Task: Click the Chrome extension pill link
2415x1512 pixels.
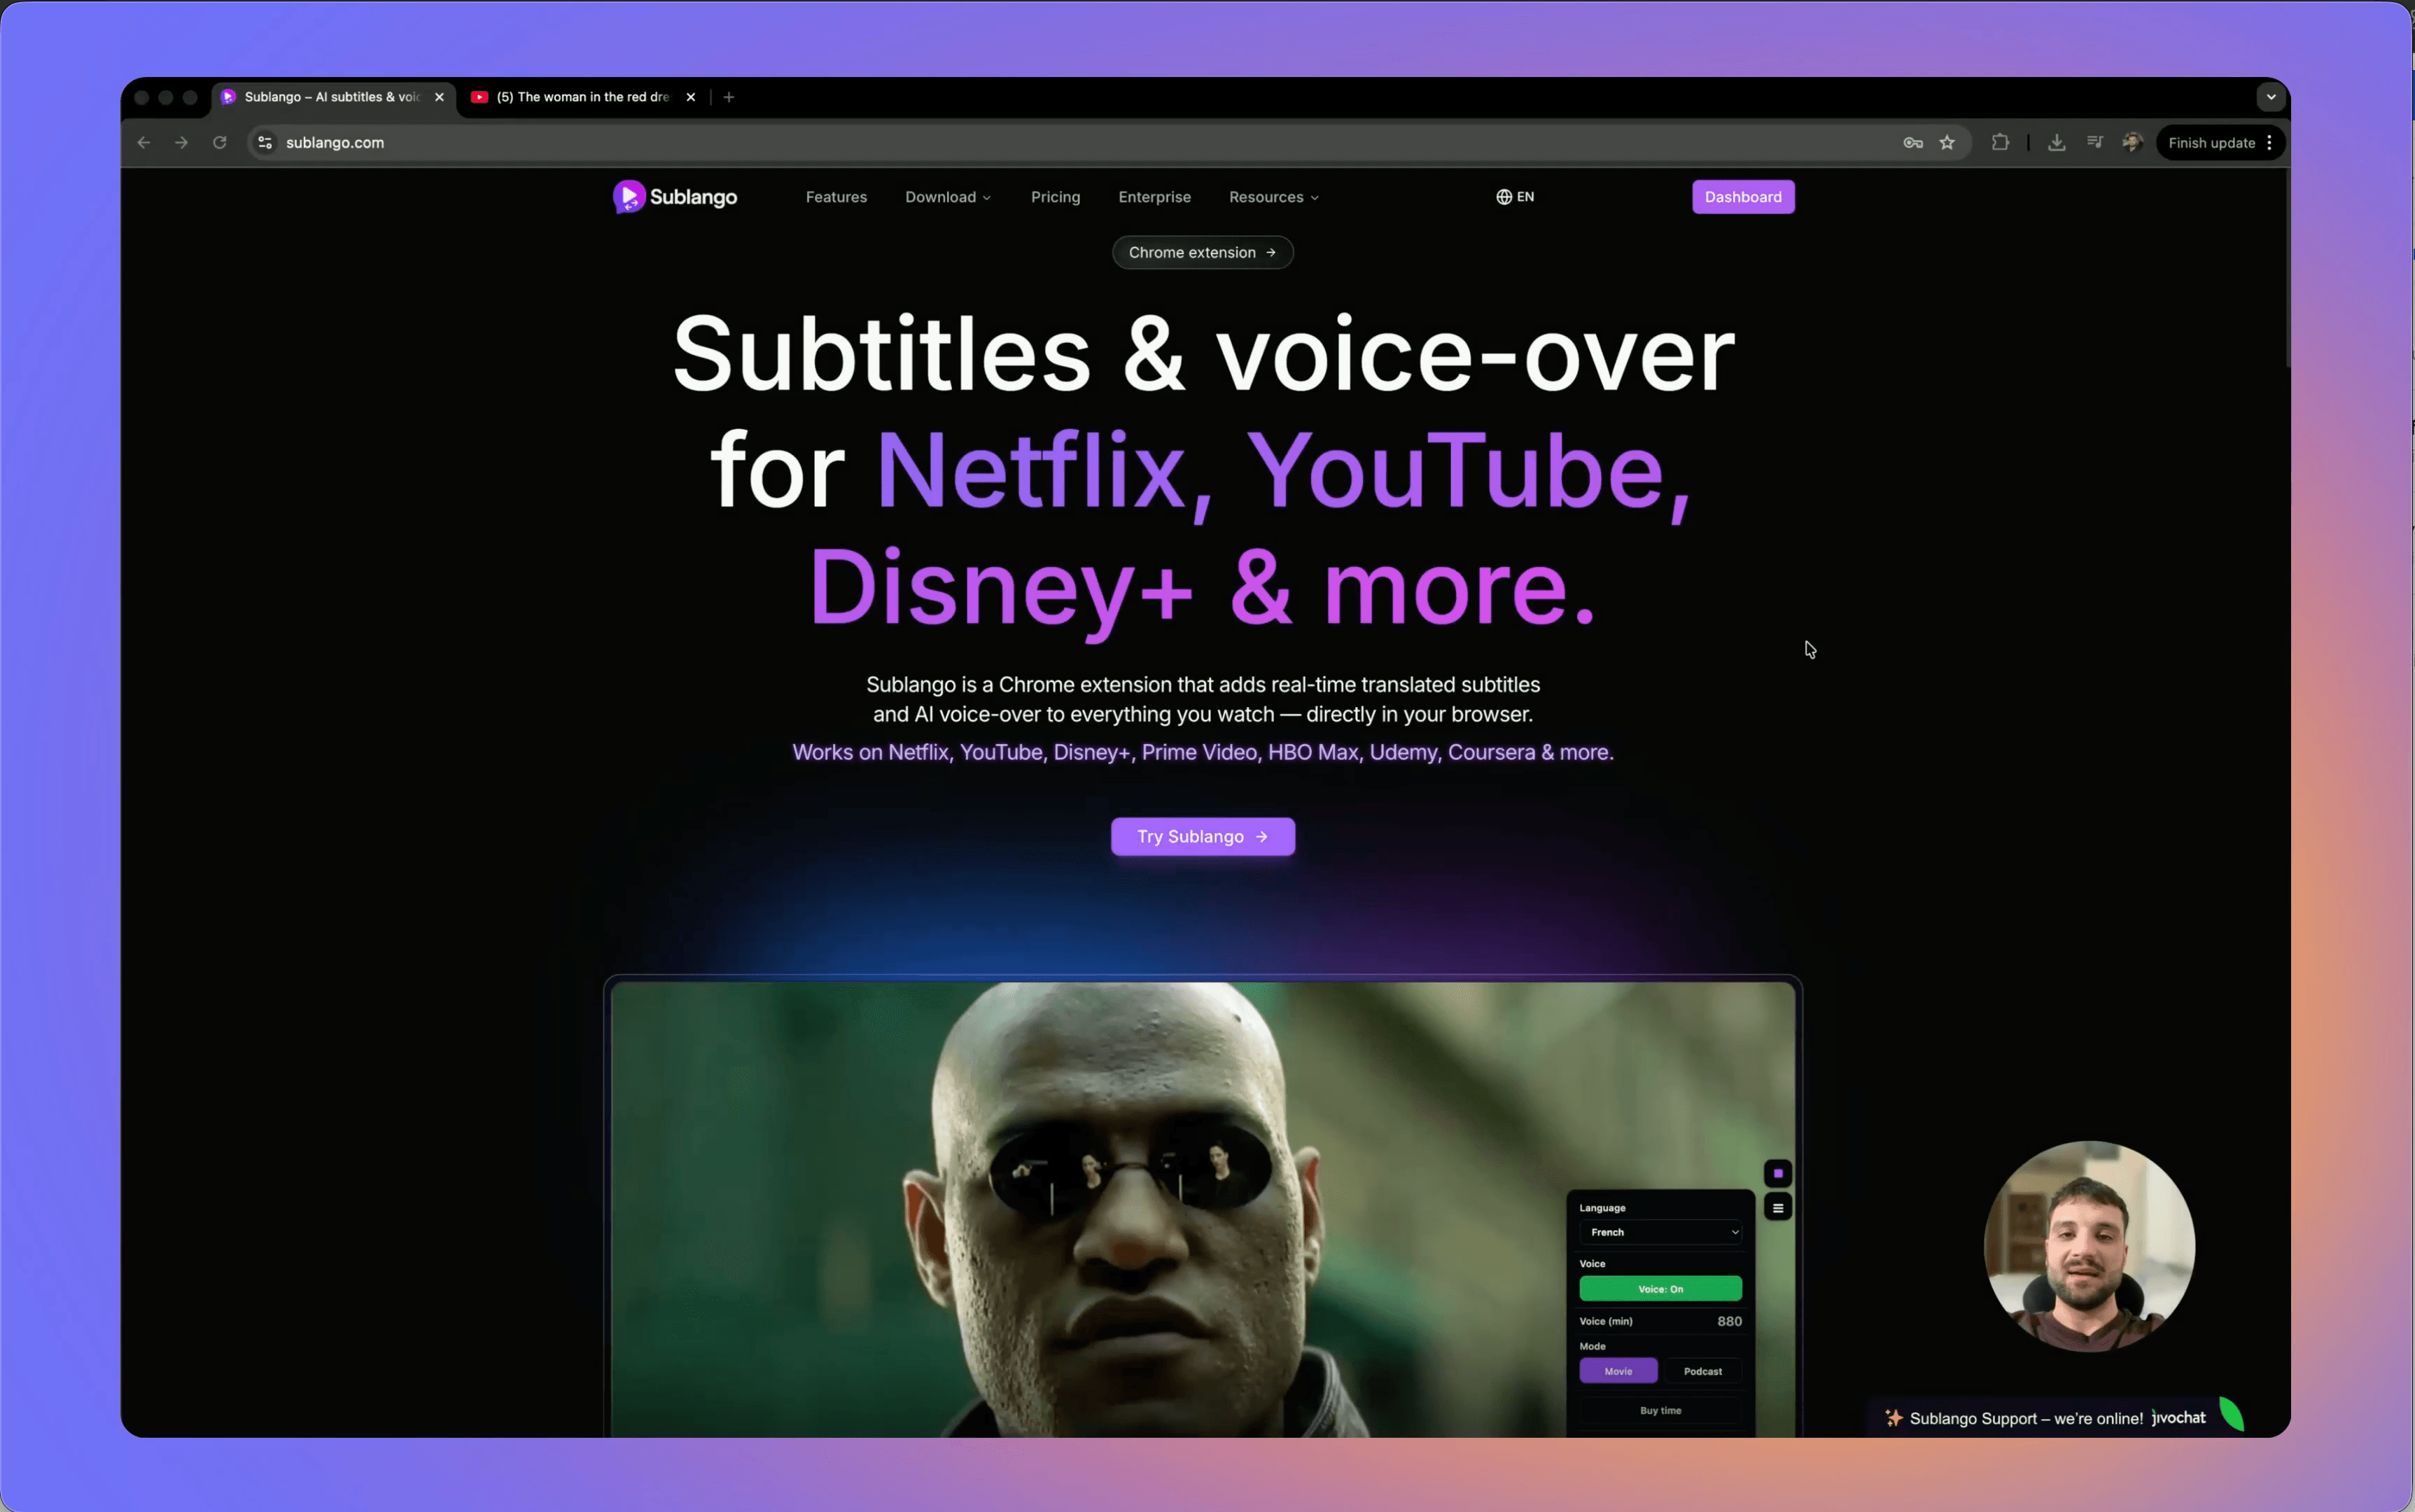Action: [1202, 252]
